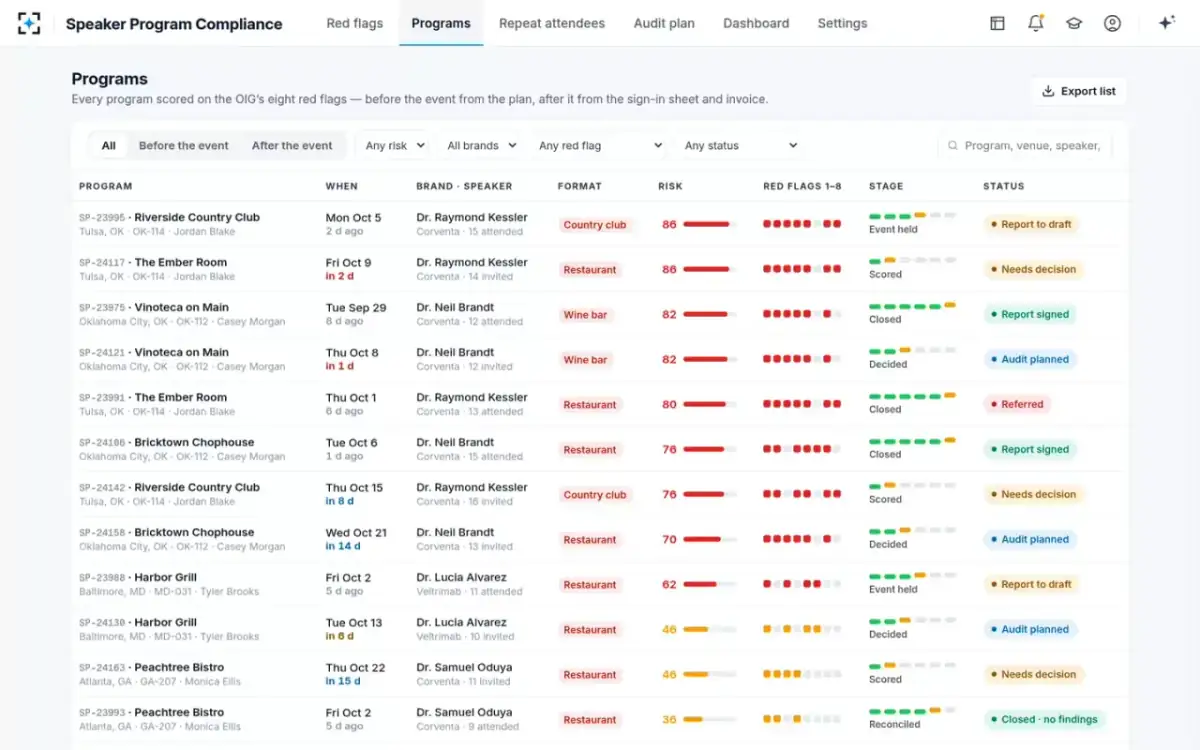Click Export list button
1200x750 pixels.
(1078, 91)
